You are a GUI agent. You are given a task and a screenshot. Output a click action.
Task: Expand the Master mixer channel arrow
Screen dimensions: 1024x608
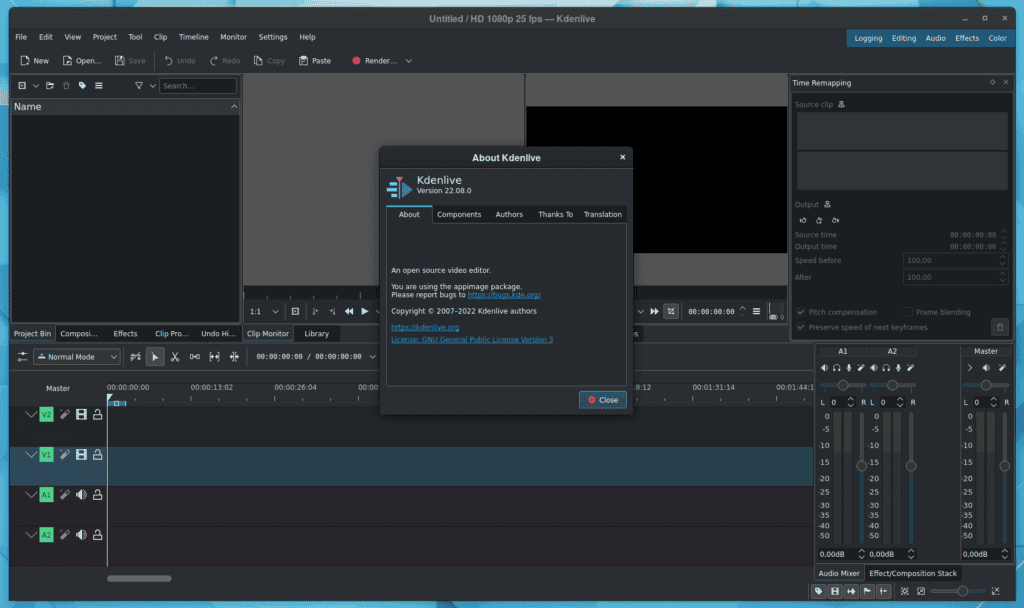pyautogui.click(x=970, y=368)
